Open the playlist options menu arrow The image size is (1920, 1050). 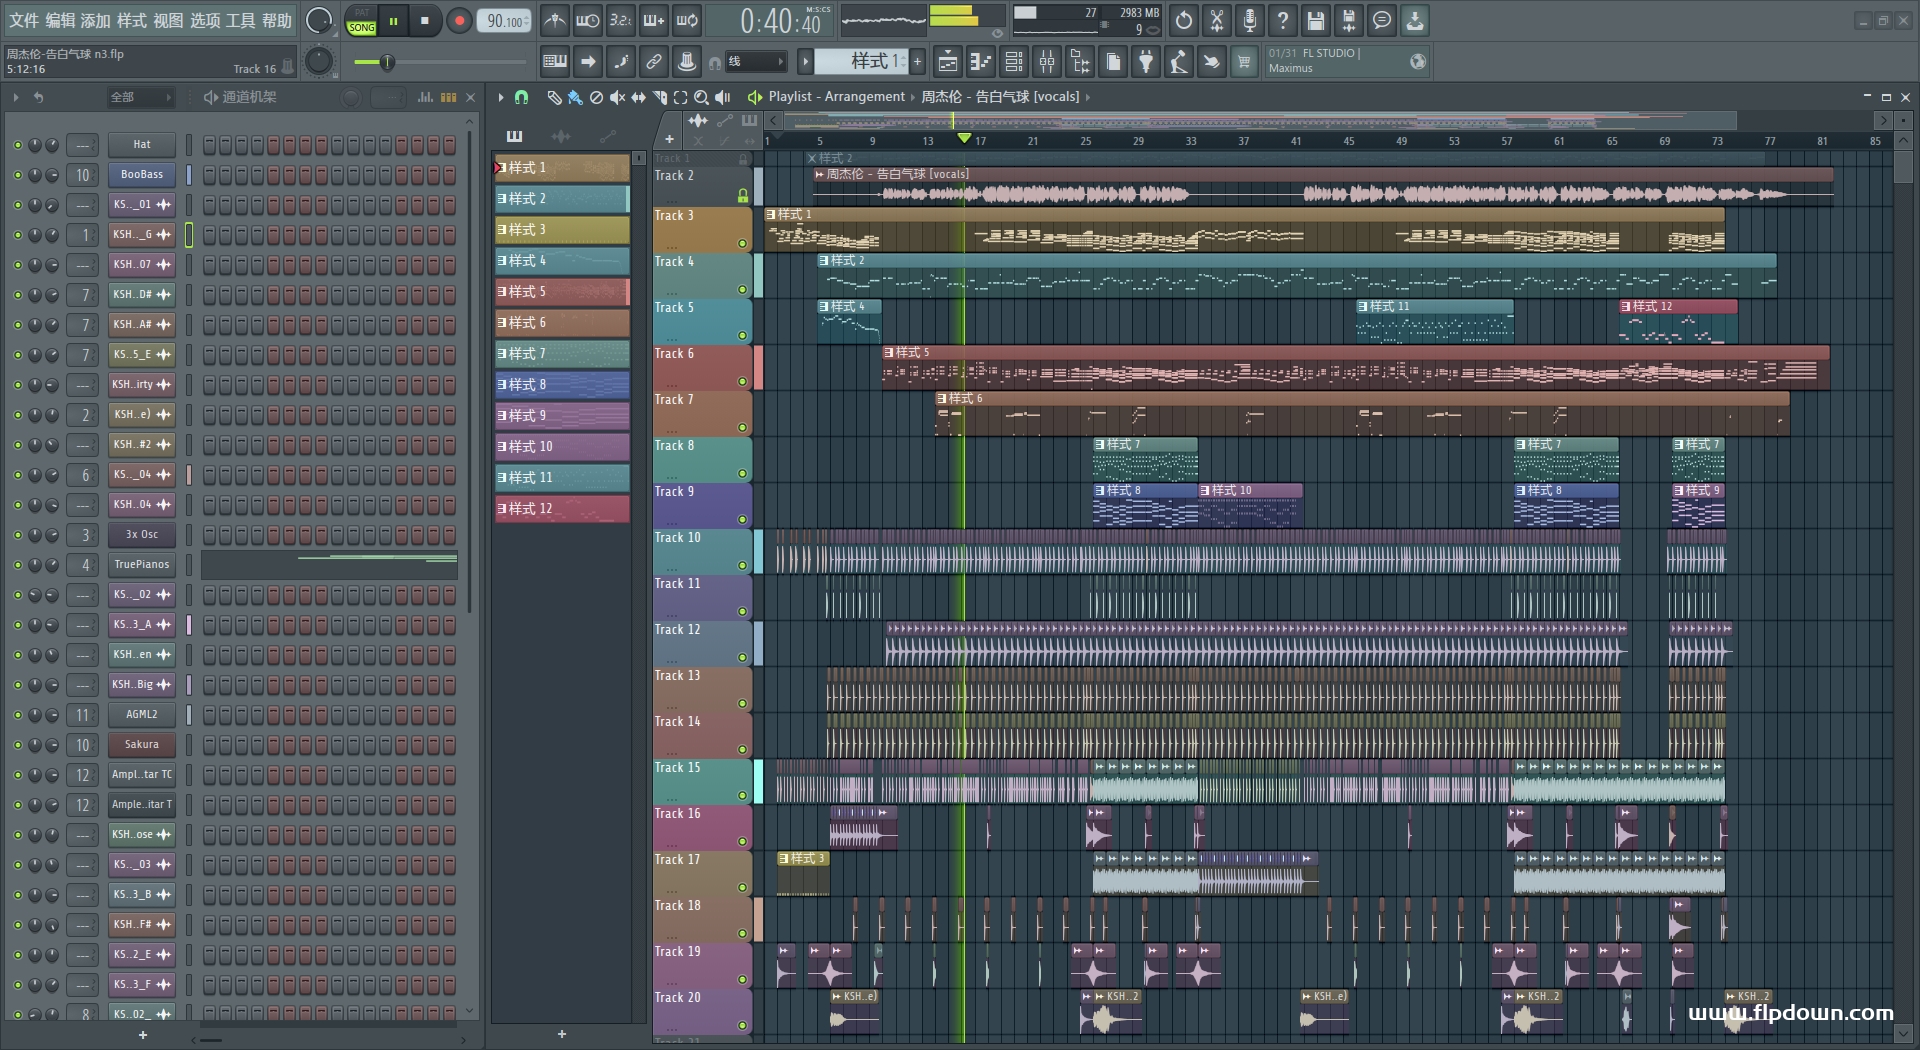click(x=501, y=97)
